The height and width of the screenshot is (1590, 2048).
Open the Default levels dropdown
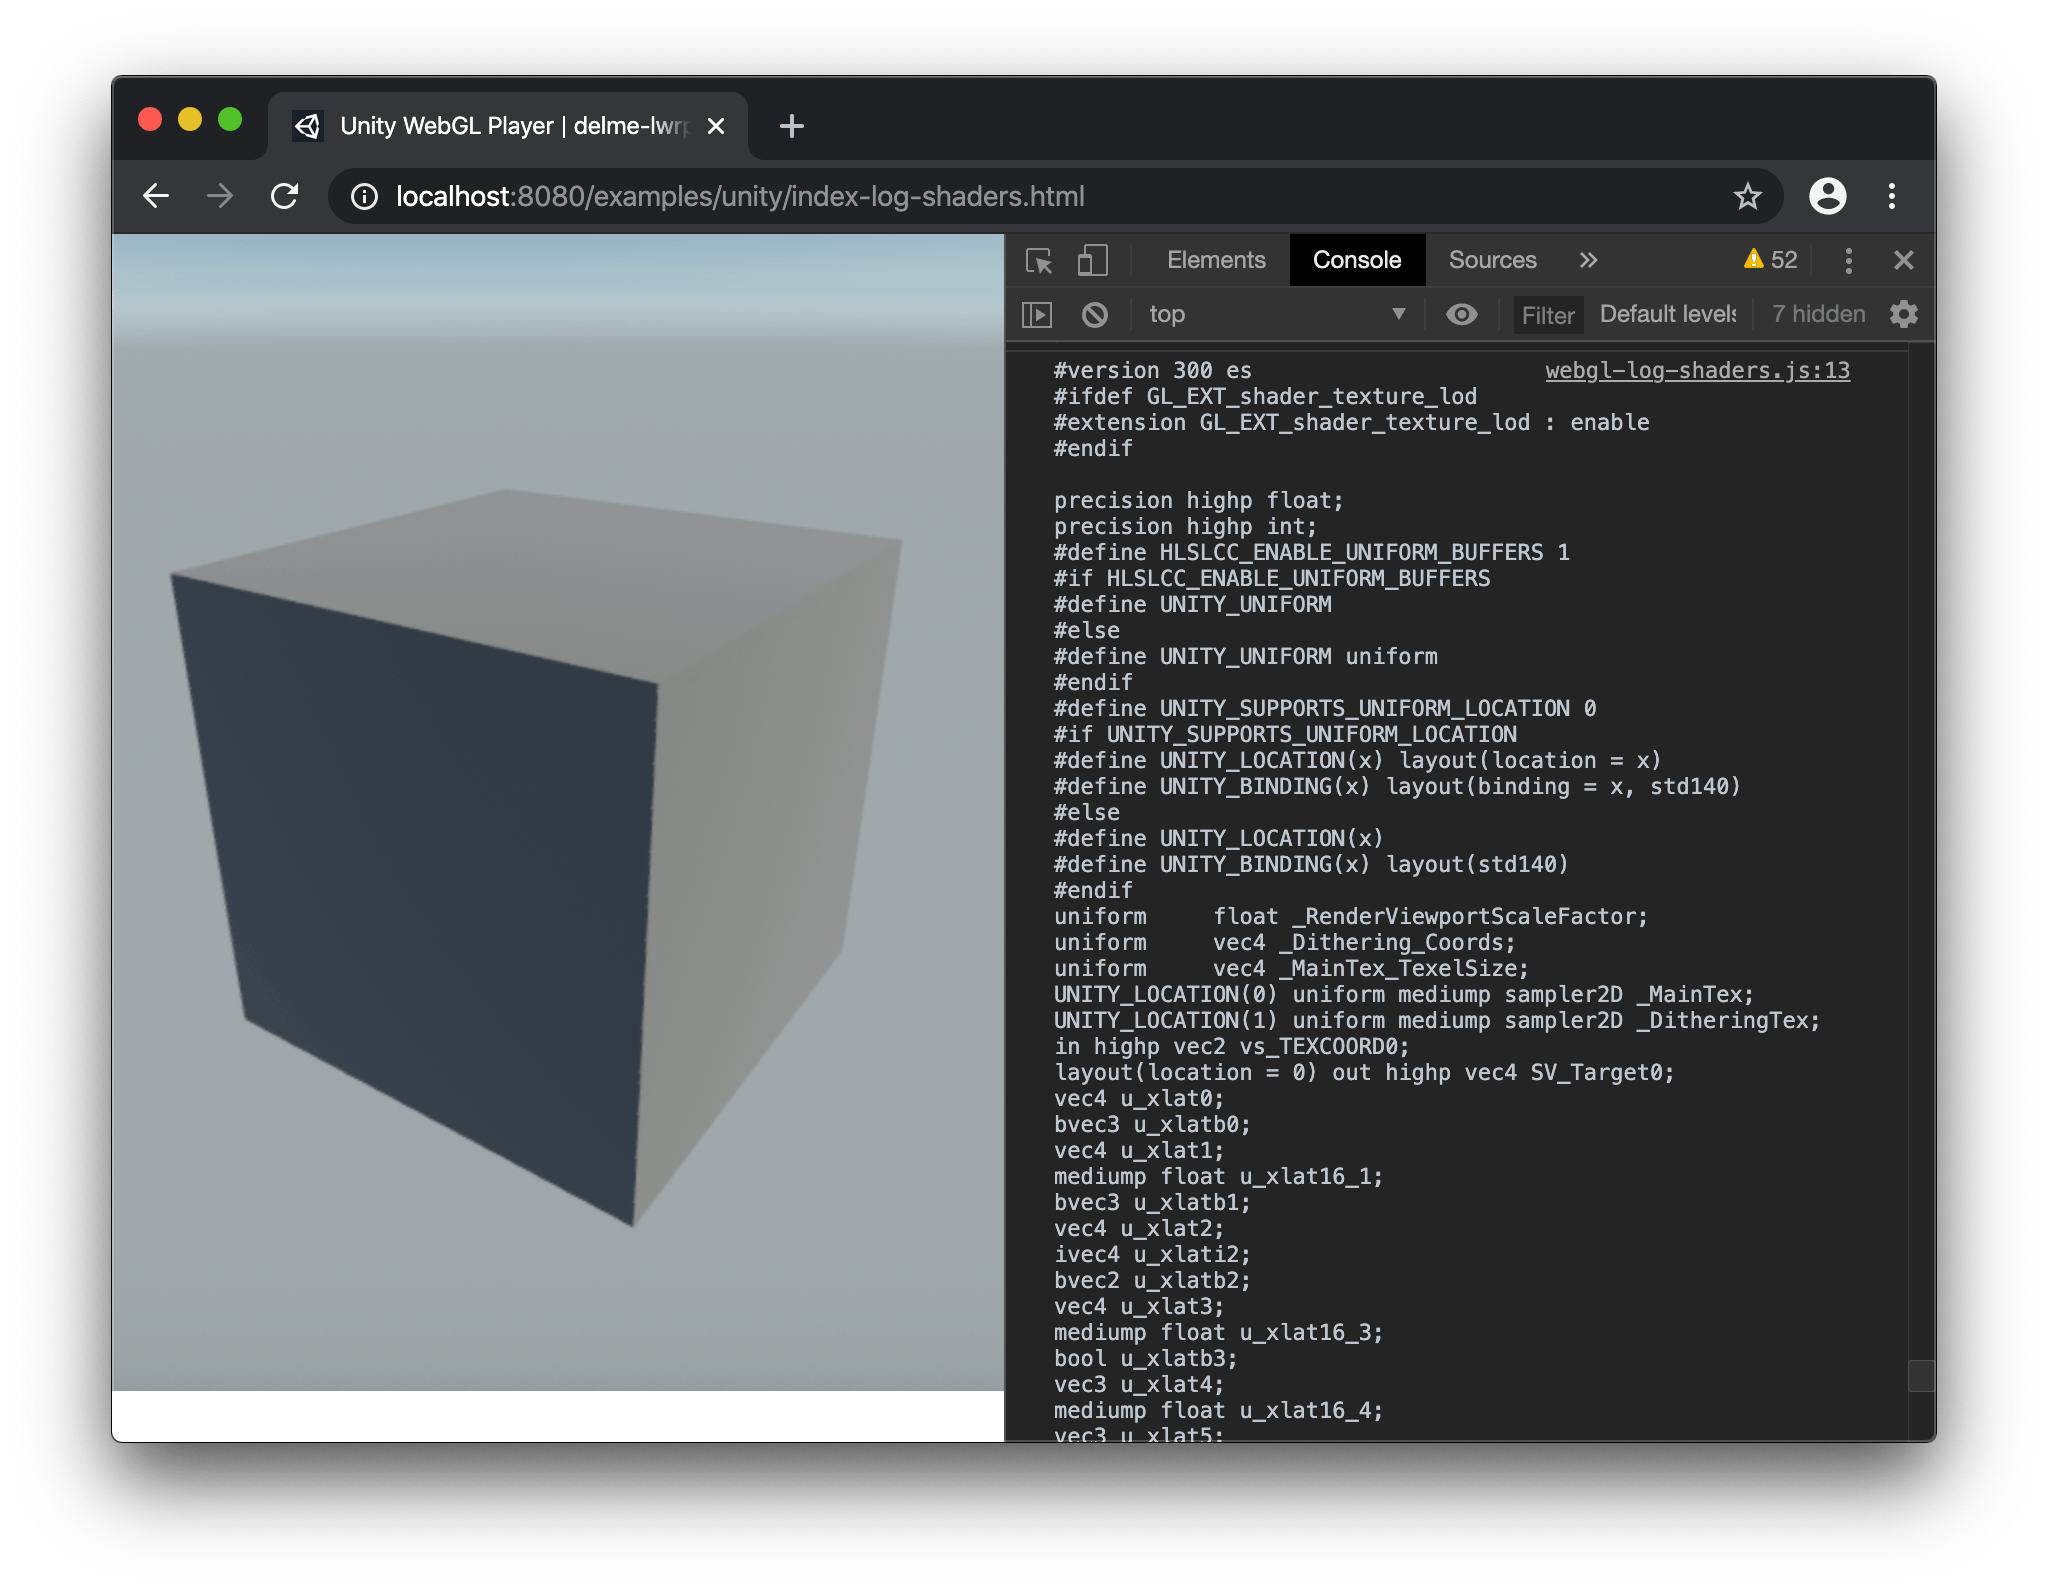click(1667, 315)
